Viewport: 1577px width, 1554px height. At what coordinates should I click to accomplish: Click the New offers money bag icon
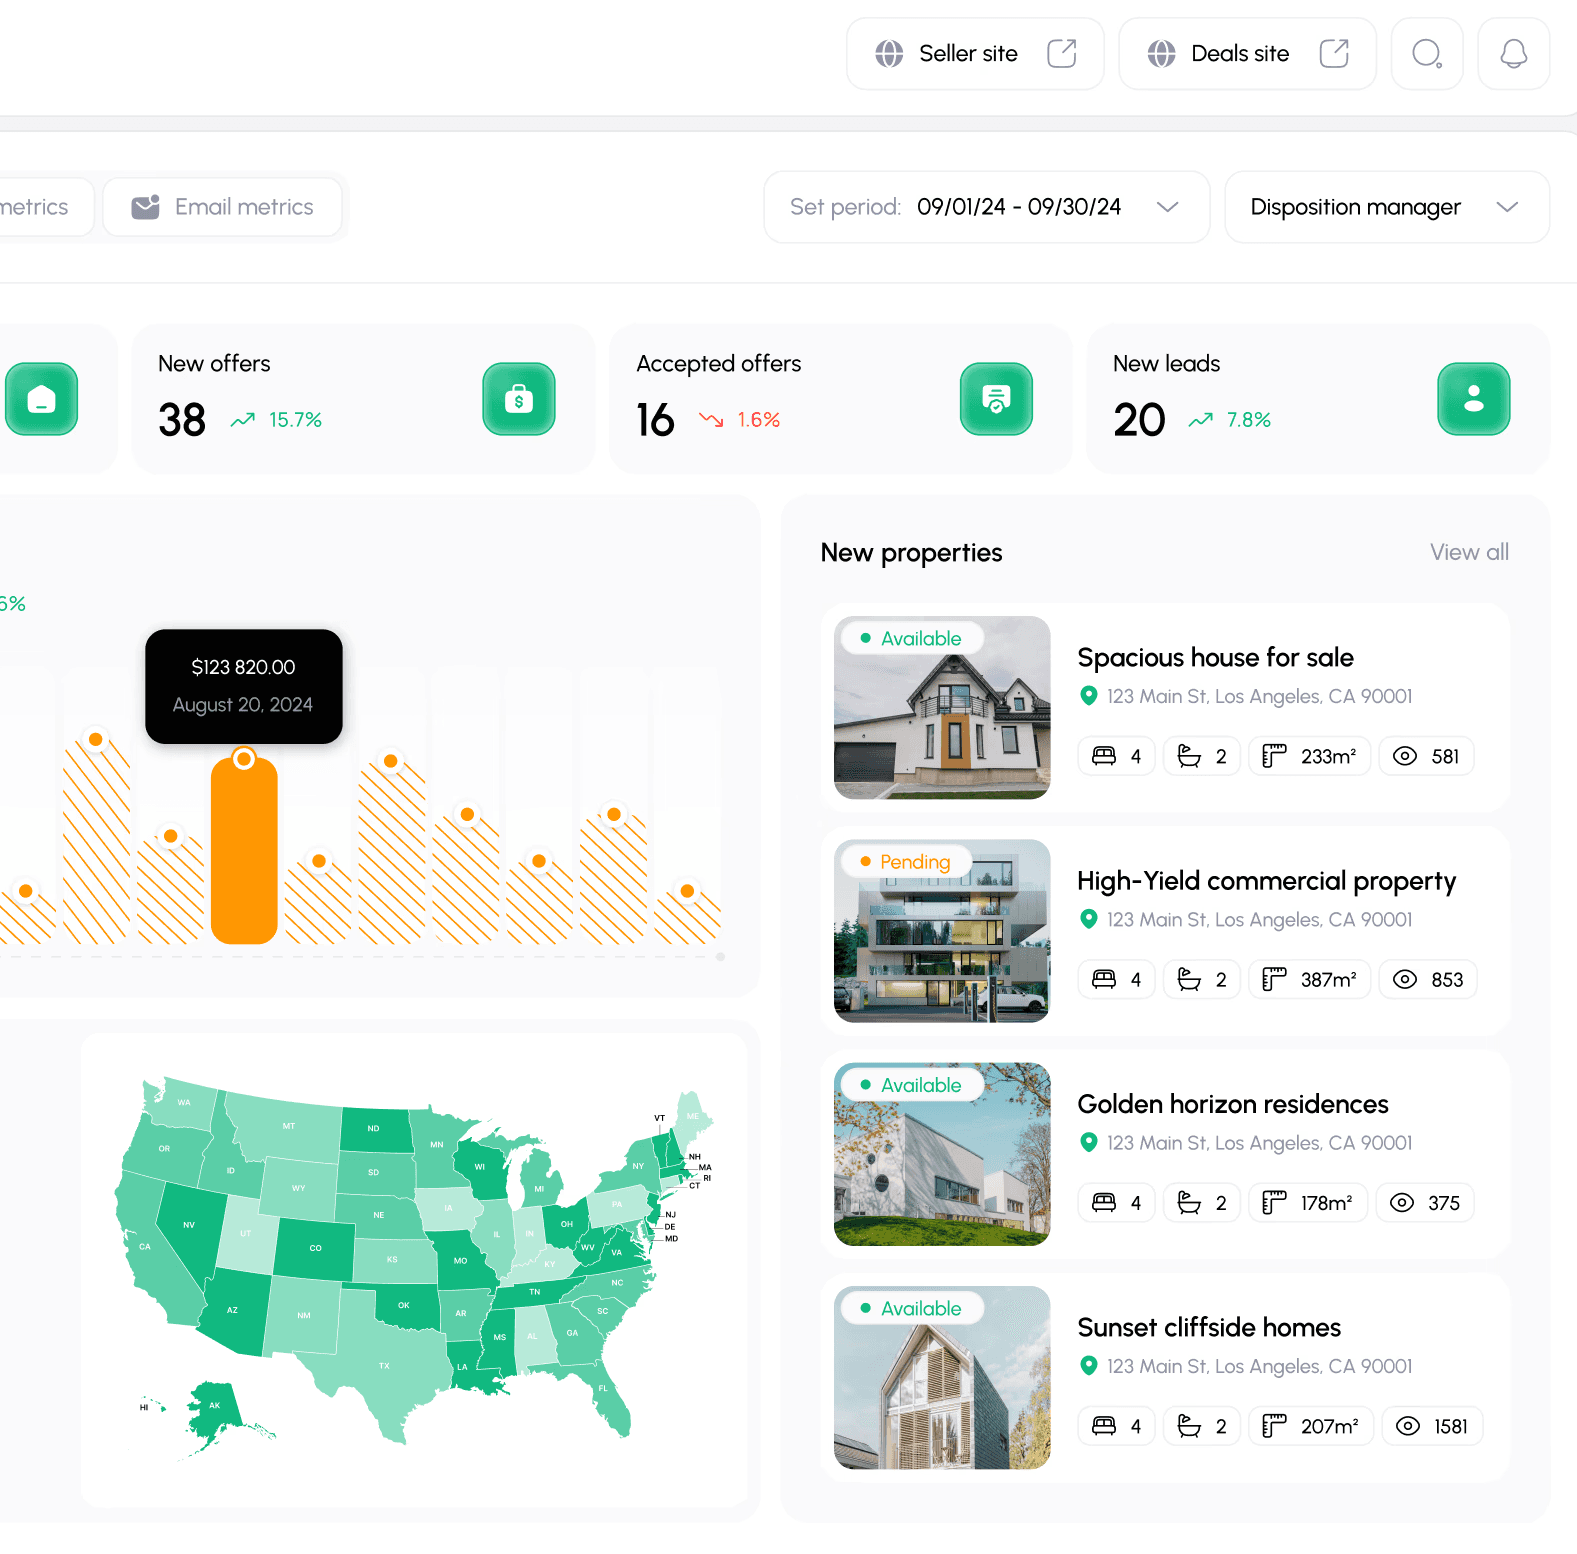point(519,399)
